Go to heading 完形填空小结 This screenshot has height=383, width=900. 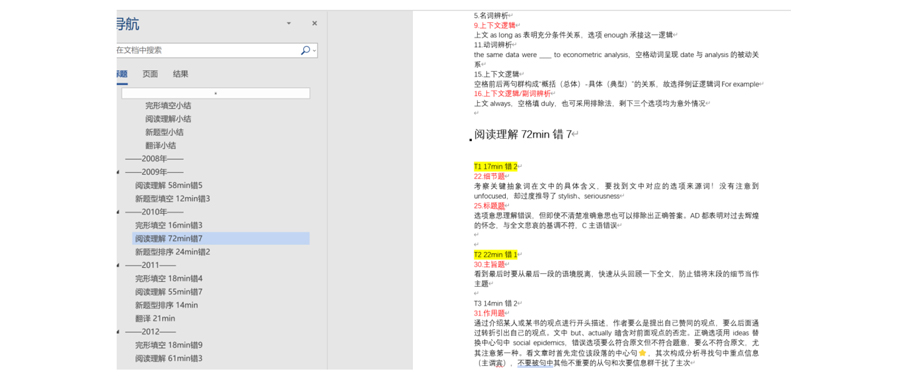coord(168,106)
